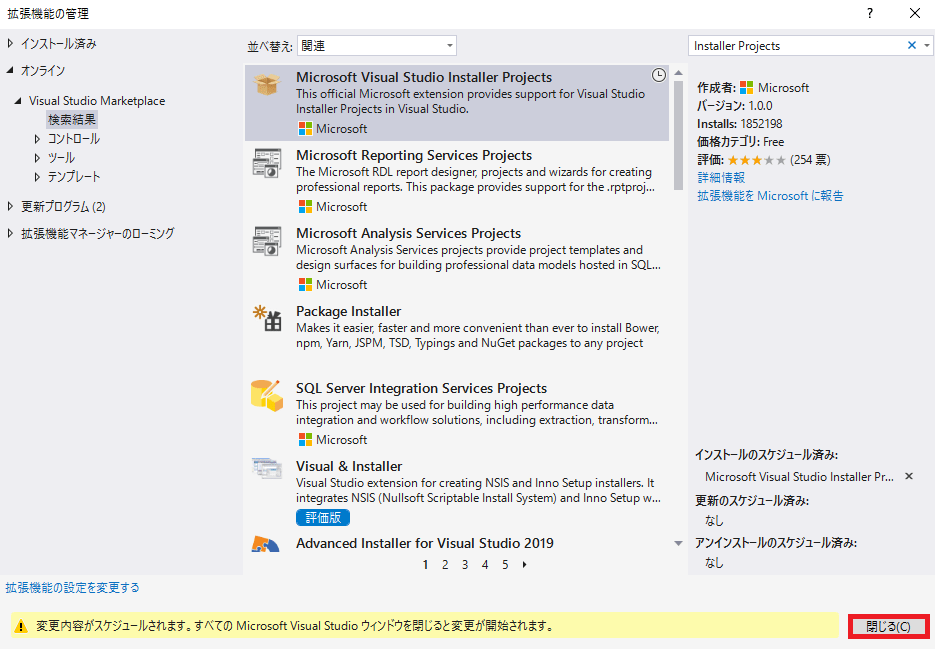Select the Microsoft Analysis Services Projects title
The image size is (935, 649).
click(x=408, y=233)
